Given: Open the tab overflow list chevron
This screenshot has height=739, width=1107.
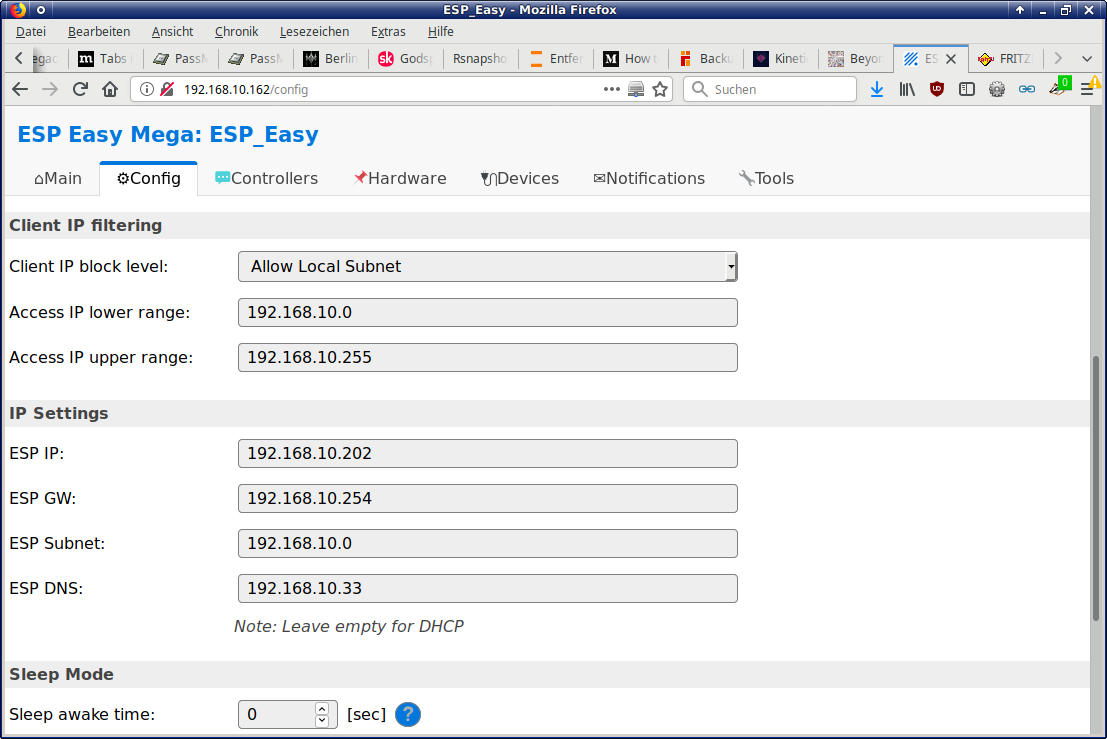Looking at the screenshot, I should [x=1086, y=58].
